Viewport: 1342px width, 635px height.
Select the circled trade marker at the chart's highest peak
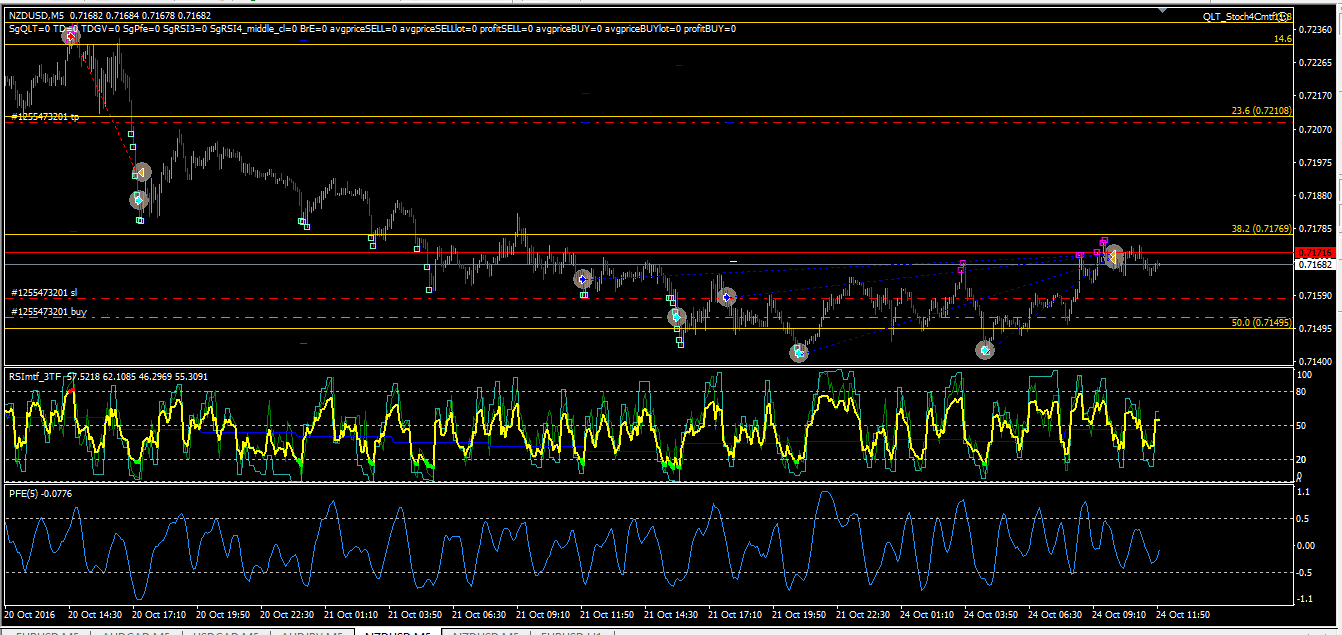71,36
